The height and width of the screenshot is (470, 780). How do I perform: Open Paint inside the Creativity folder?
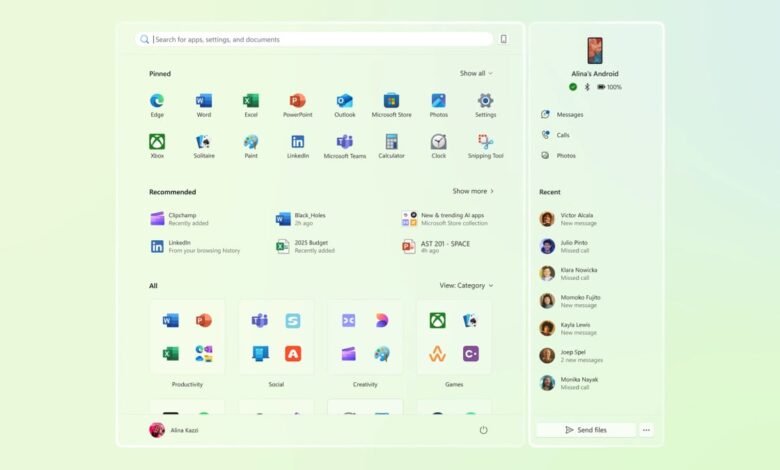pyautogui.click(x=382, y=354)
